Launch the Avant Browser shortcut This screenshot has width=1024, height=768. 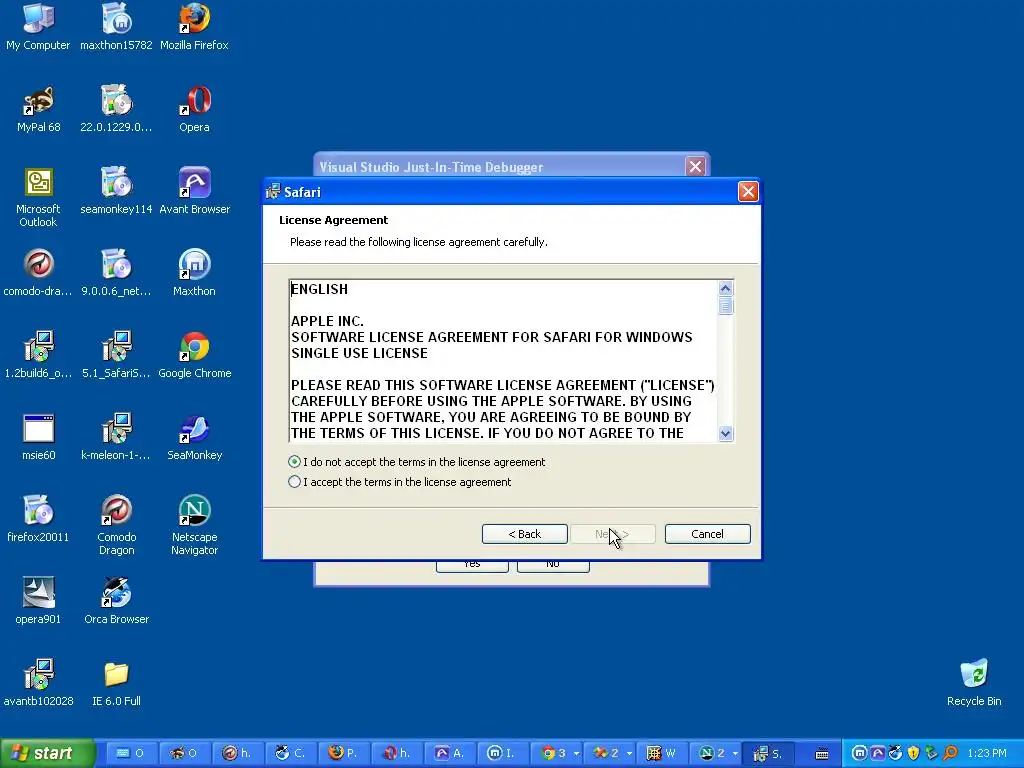pos(194,191)
